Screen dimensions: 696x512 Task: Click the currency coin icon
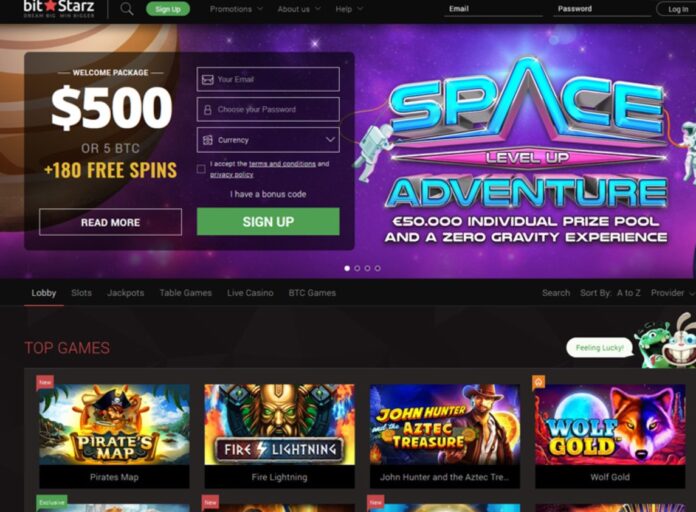pyautogui.click(x=207, y=140)
